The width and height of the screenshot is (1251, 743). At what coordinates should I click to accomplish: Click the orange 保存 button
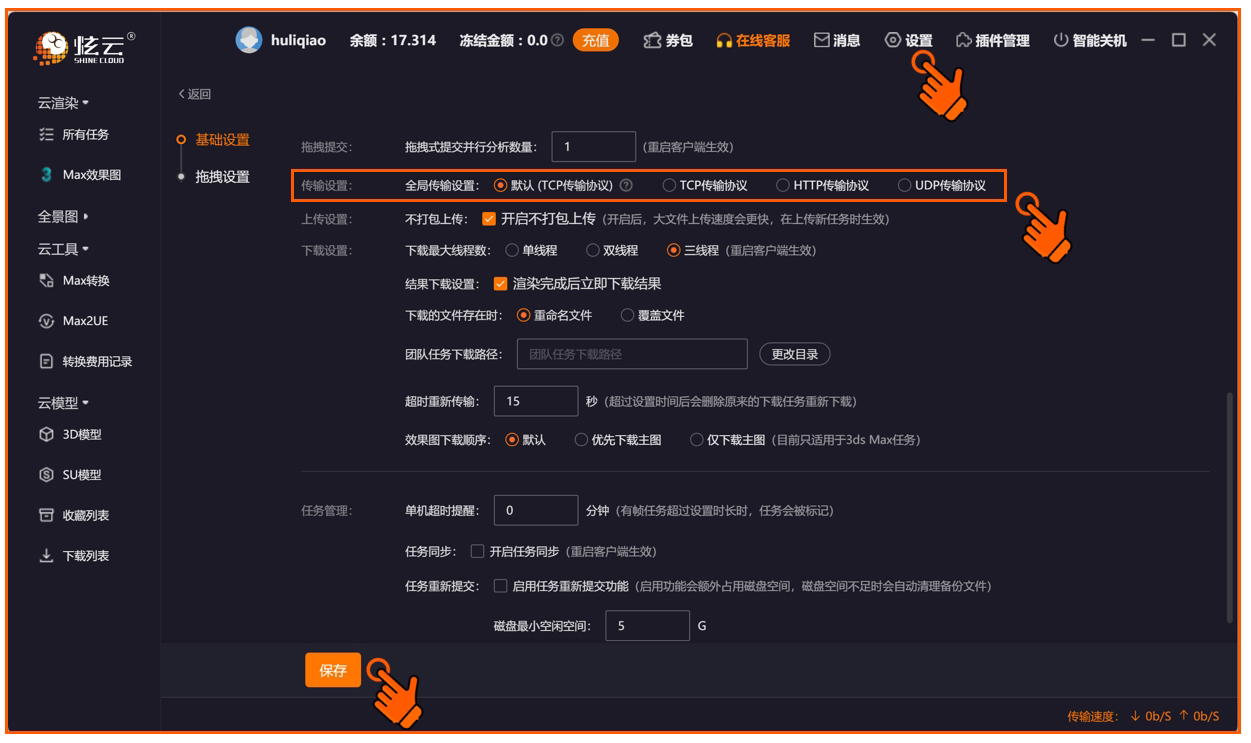pyautogui.click(x=333, y=671)
